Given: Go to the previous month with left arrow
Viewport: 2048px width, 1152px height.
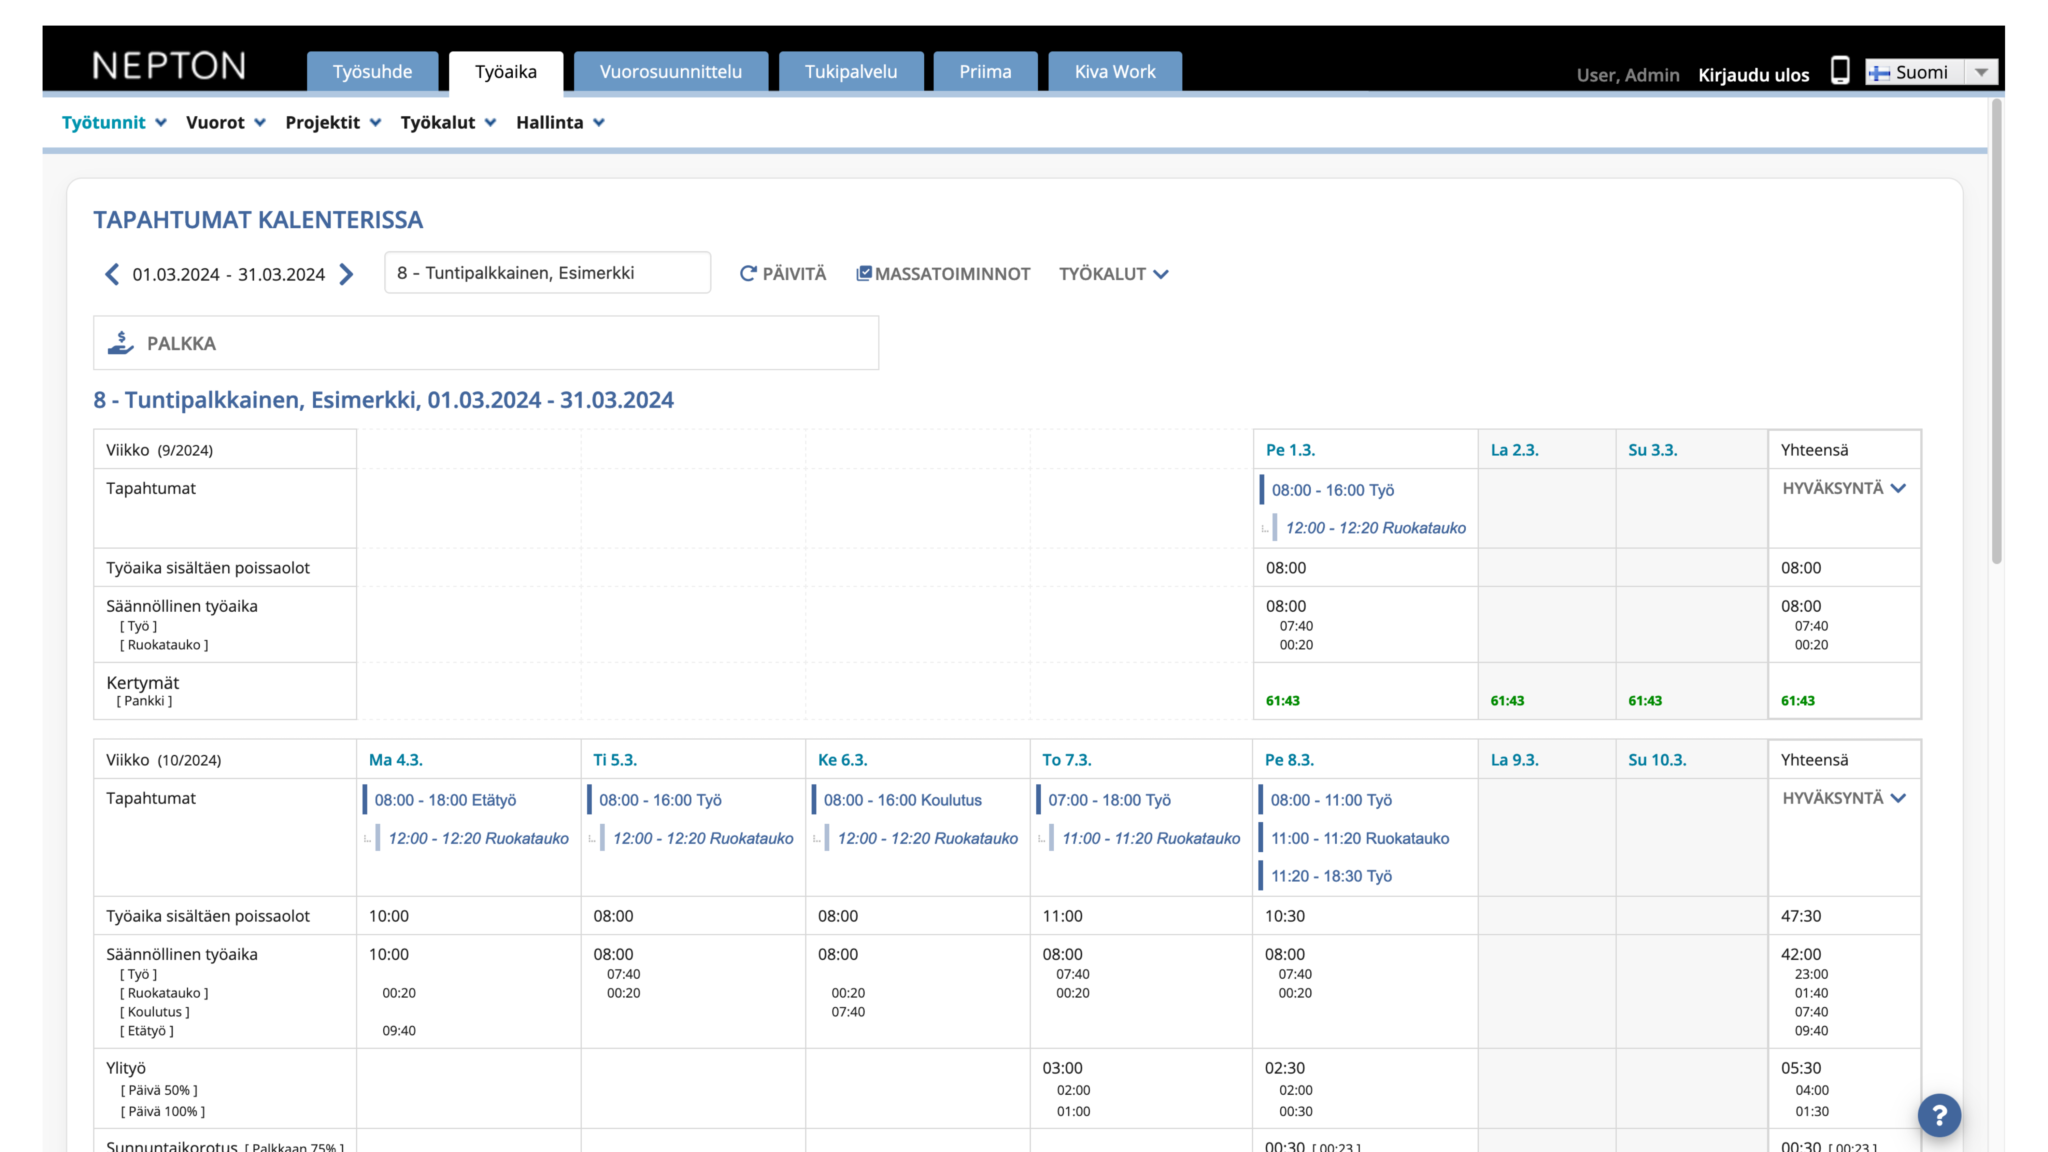Looking at the screenshot, I should coord(112,274).
